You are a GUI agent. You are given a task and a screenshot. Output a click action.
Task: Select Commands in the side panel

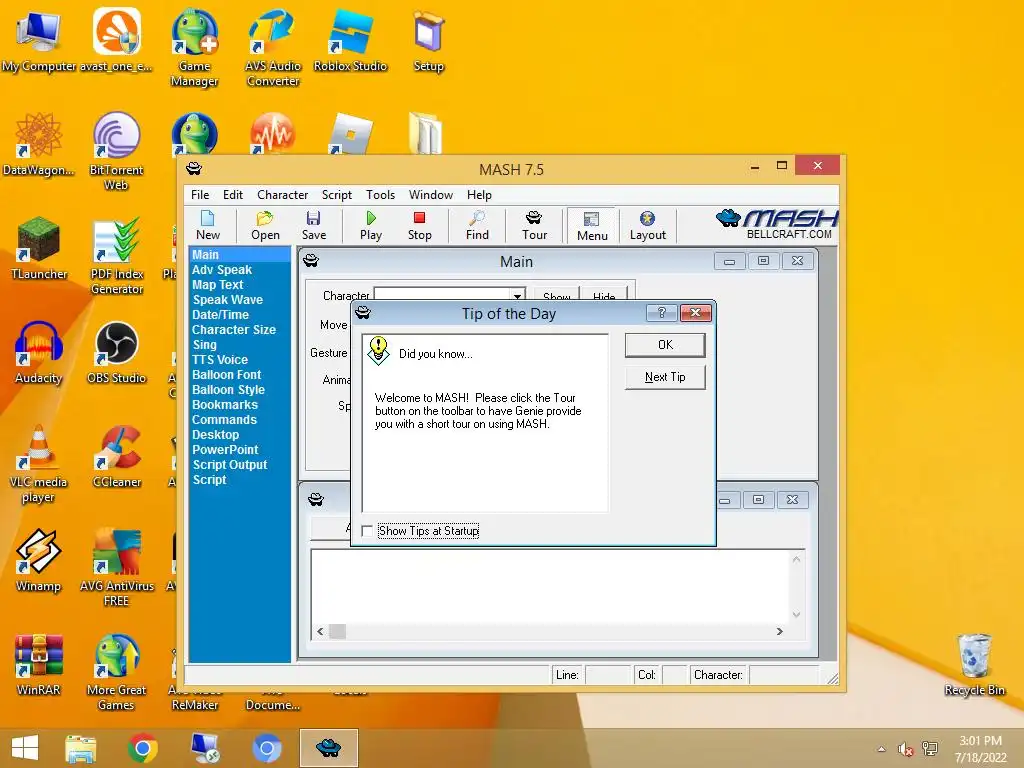[224, 420]
